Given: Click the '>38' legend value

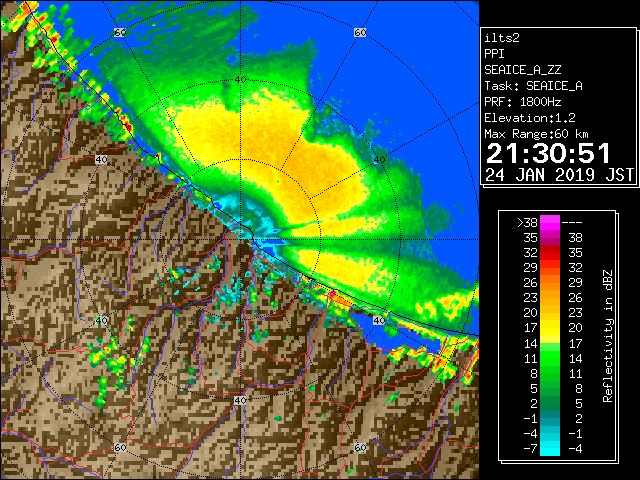Looking at the screenshot, I should click(x=527, y=222).
